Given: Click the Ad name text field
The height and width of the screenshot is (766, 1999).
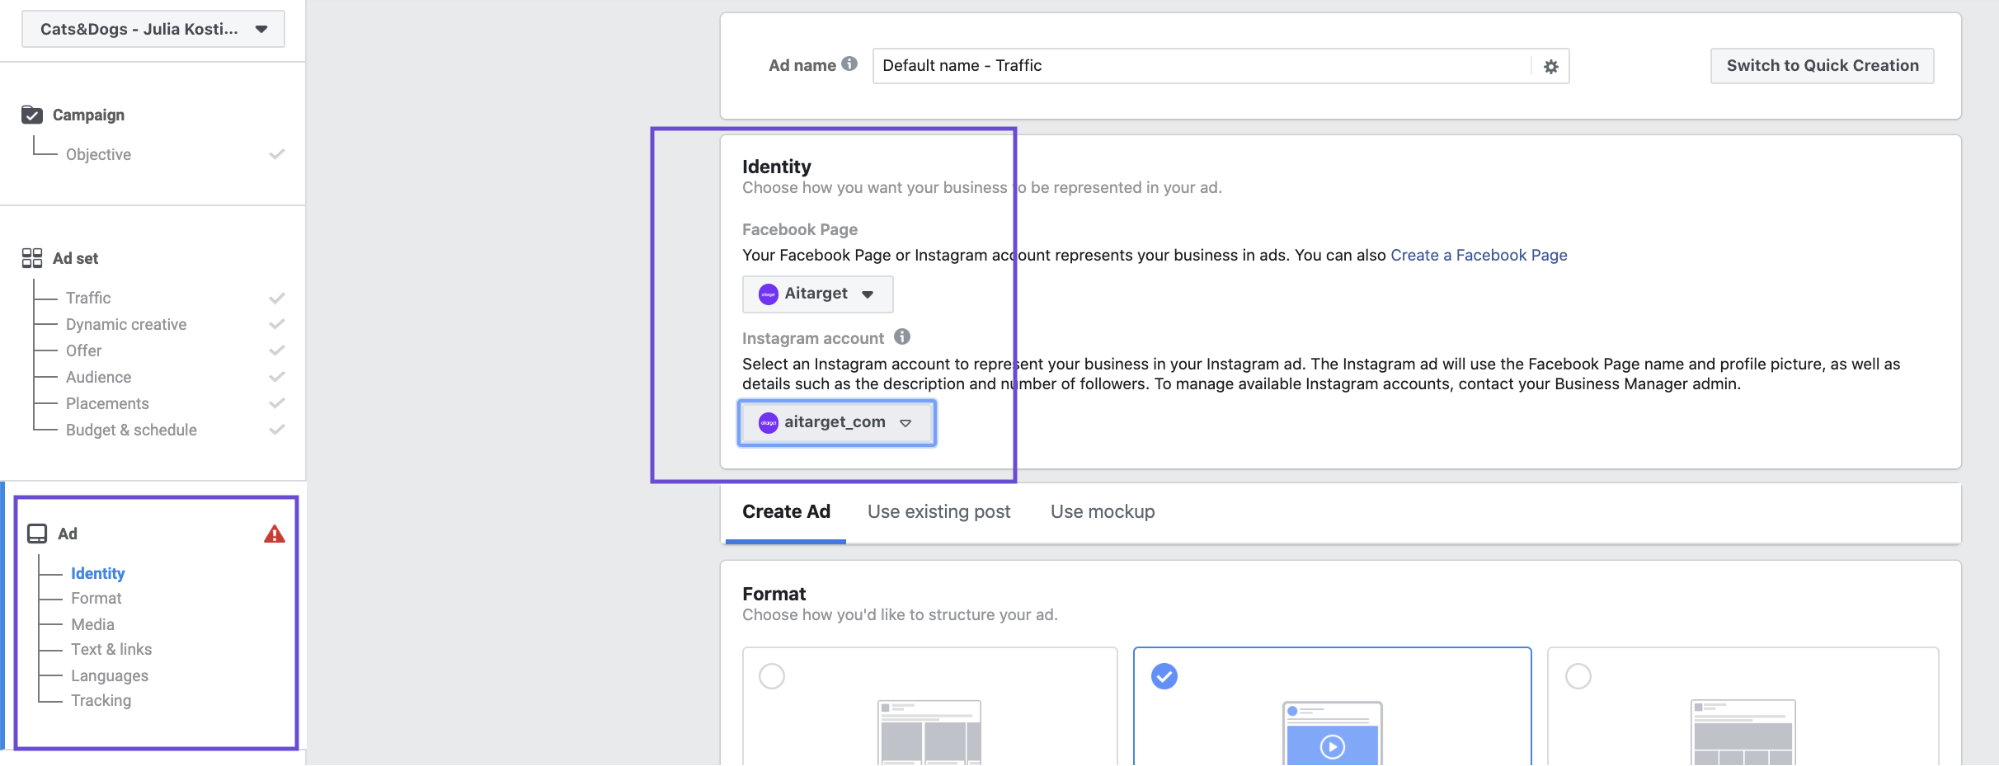Looking at the screenshot, I should tap(1200, 66).
